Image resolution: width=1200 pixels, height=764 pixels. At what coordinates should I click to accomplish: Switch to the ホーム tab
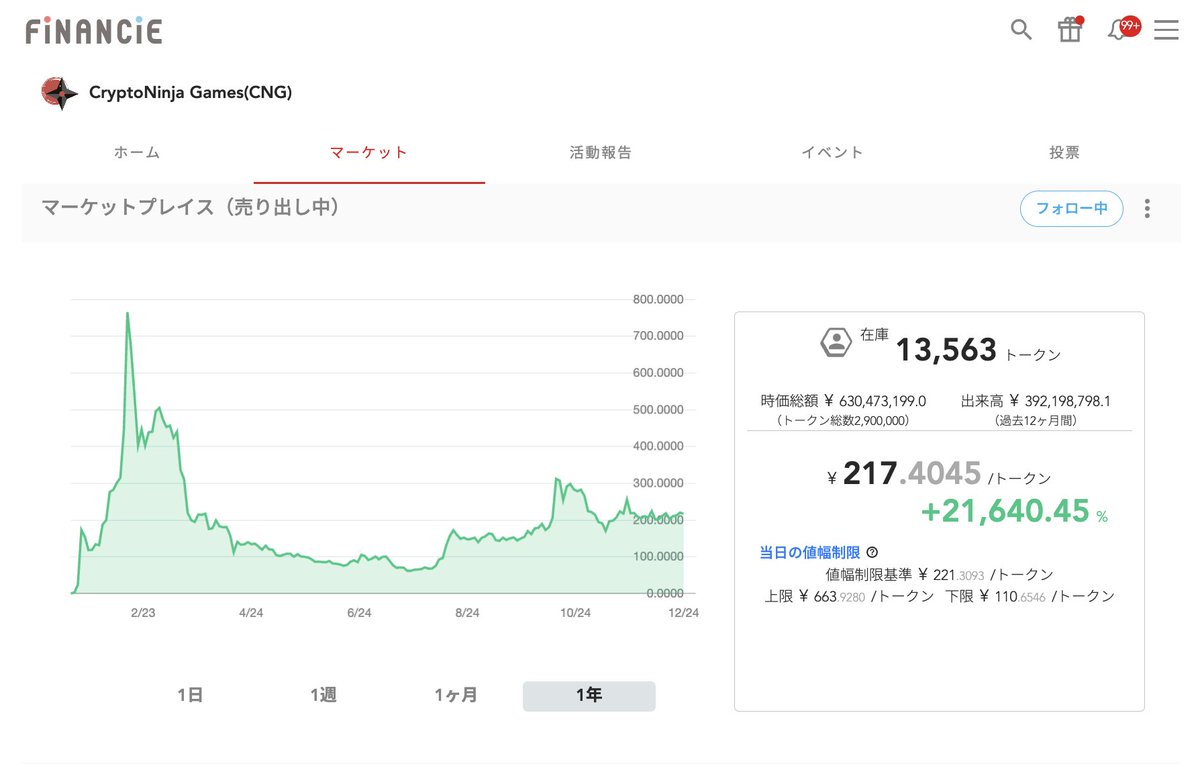pos(137,153)
